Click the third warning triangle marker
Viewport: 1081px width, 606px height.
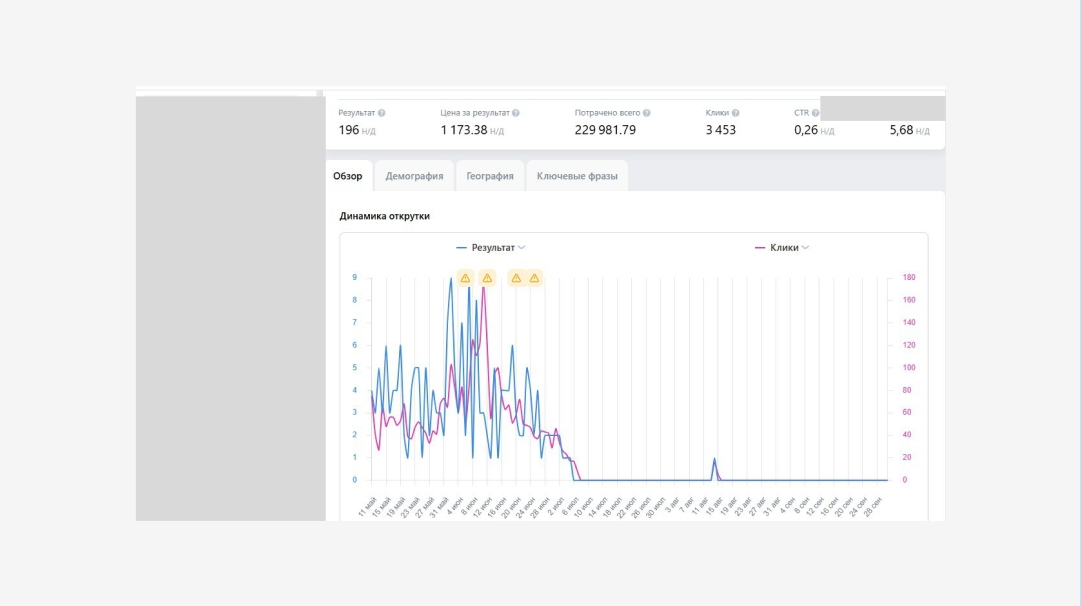pyautogui.click(x=516, y=278)
